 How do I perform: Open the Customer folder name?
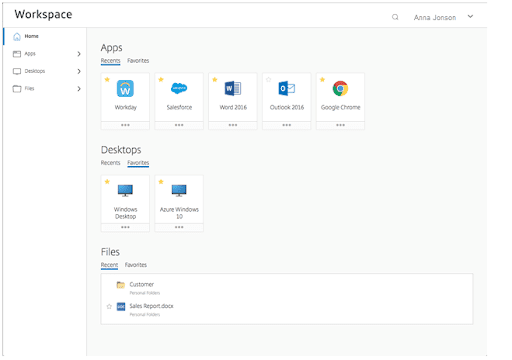point(142,284)
